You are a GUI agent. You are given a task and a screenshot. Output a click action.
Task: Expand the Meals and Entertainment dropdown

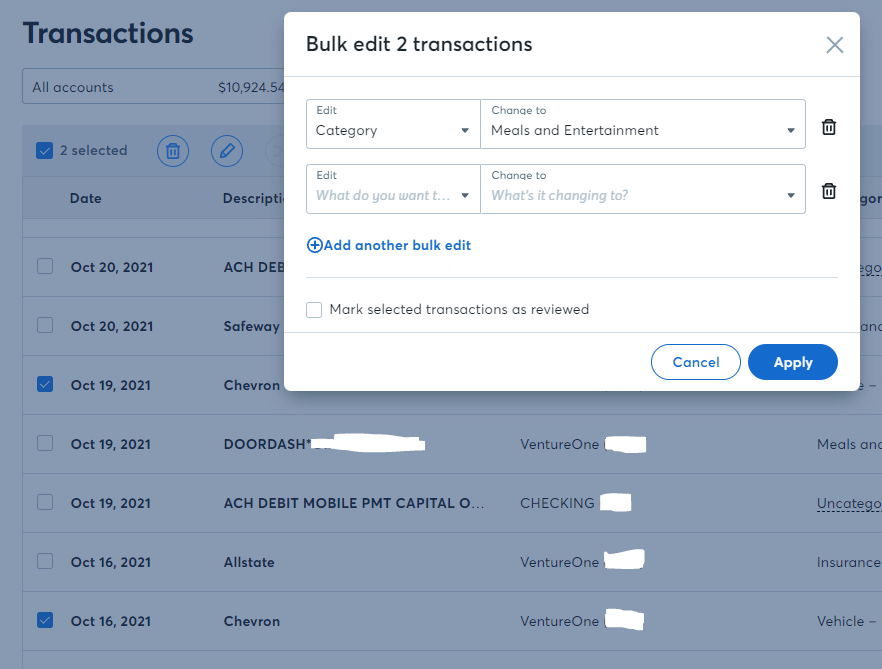pos(643,124)
